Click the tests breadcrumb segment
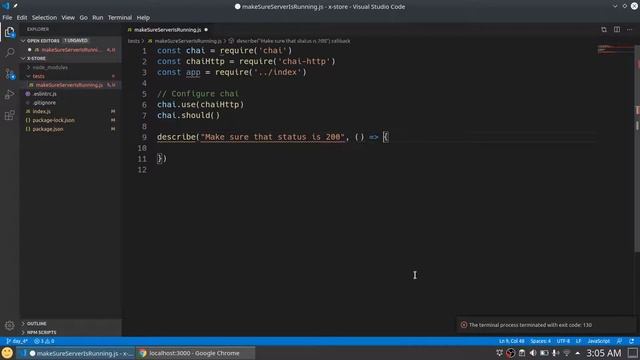The image size is (640, 360). pos(133,41)
